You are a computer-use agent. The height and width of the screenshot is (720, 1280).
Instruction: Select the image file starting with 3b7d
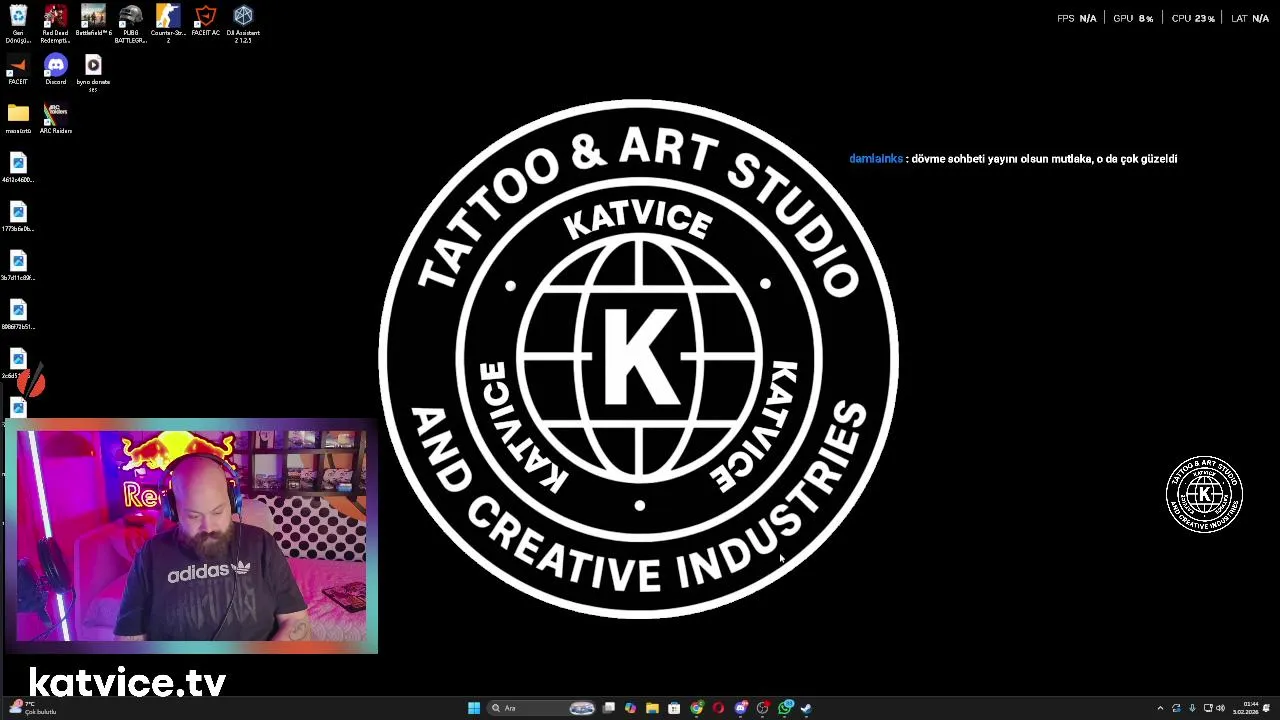(18, 266)
